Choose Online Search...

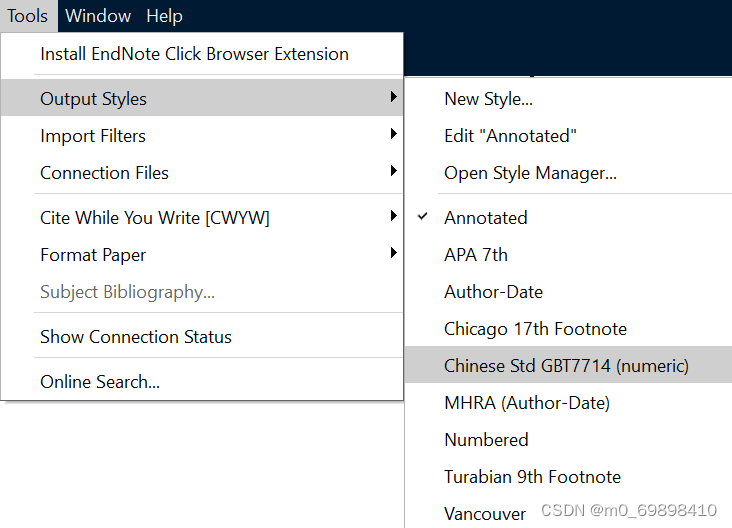(202, 381)
